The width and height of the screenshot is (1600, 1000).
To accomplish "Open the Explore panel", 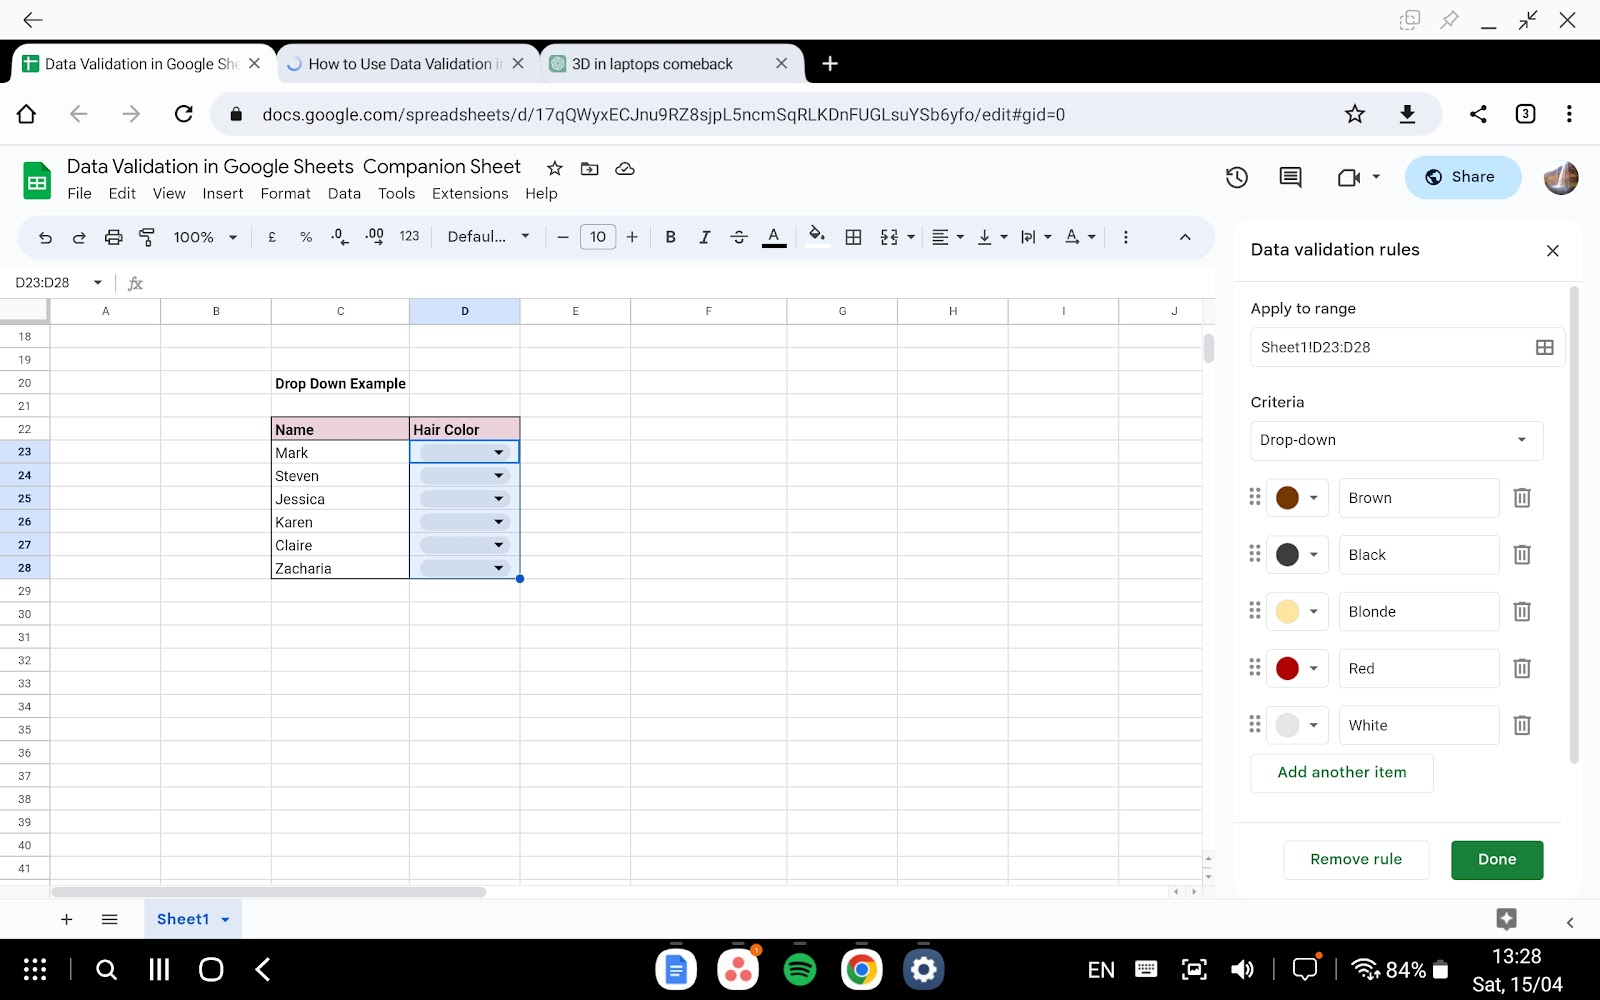I will coord(1507,919).
